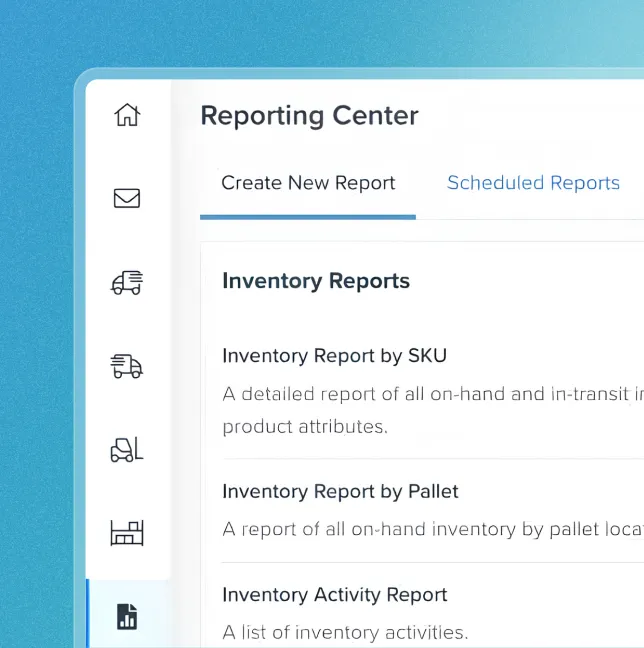Switch to Scheduled Reports tab
The height and width of the screenshot is (648, 644).
[533, 183]
